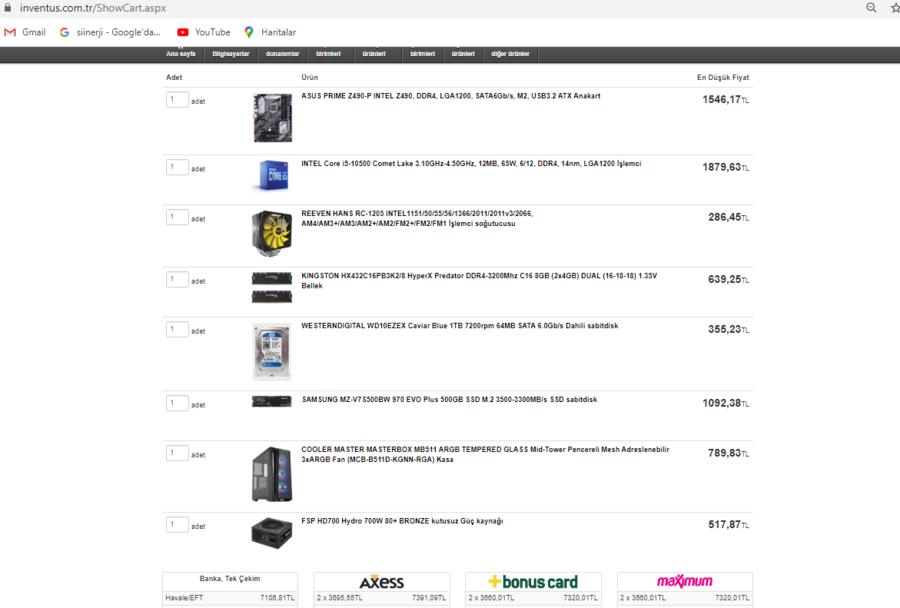Click the price 789,83 TL
Image resolution: width=900 pixels, height=608 pixels.
pyautogui.click(x=728, y=453)
